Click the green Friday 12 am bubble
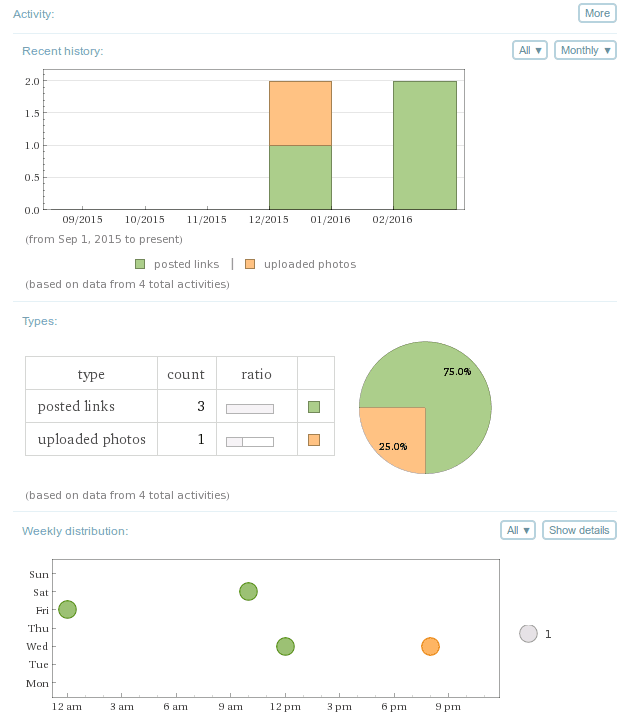This screenshot has height=719, width=621. click(x=67, y=609)
